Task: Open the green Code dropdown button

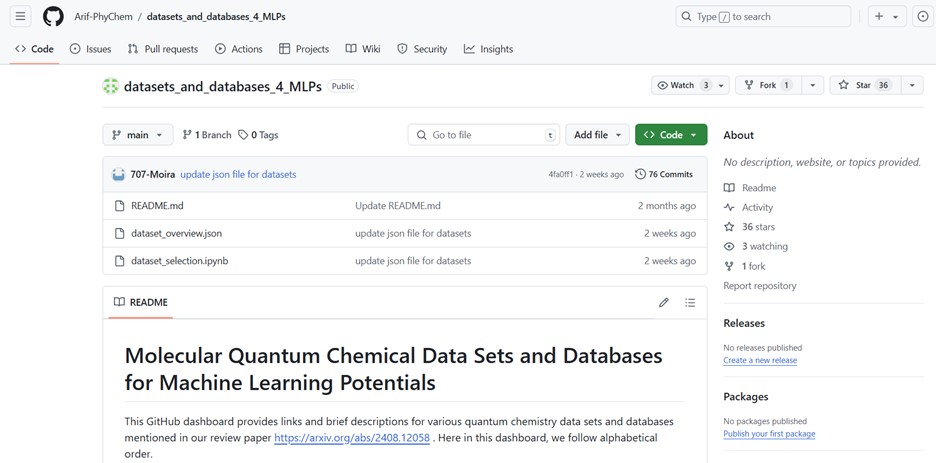Action: click(x=671, y=135)
